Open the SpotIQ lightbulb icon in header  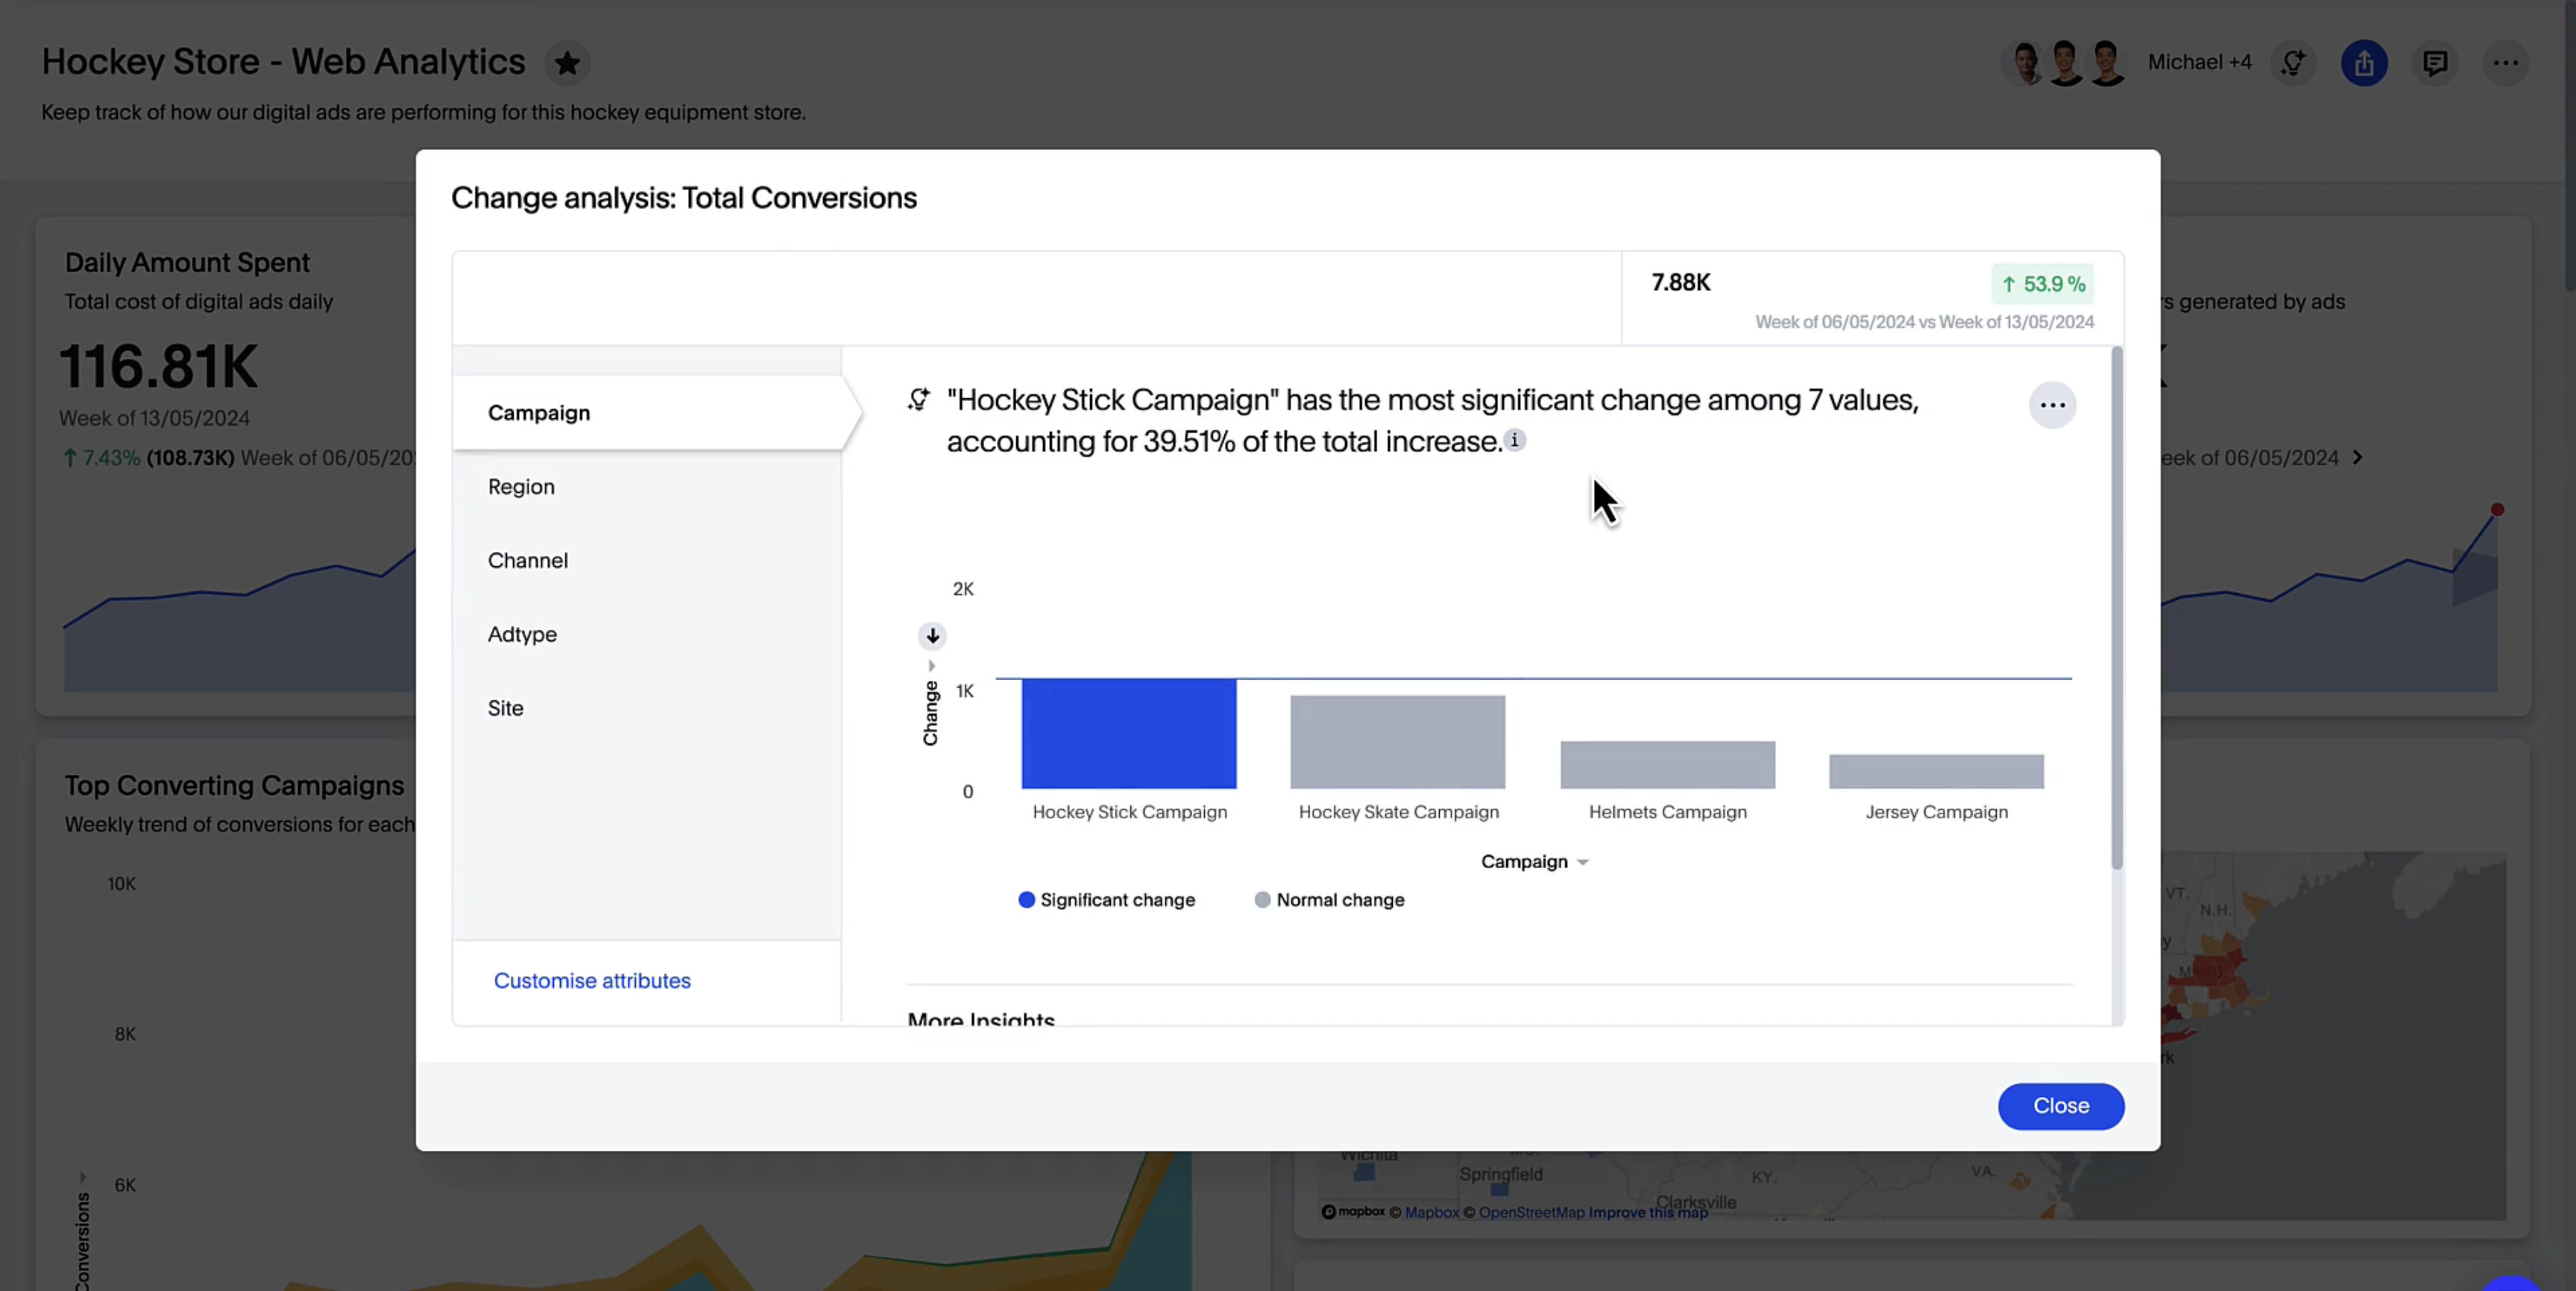[2293, 63]
